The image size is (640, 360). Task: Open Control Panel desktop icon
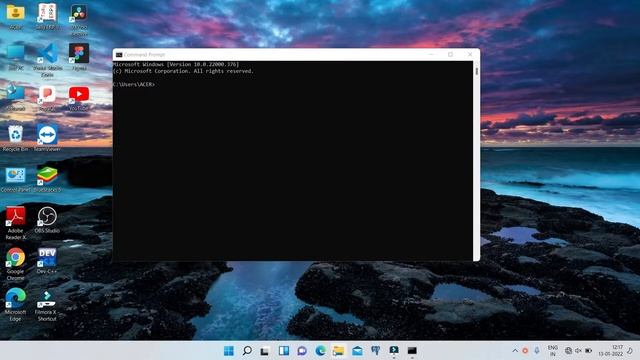click(x=16, y=179)
